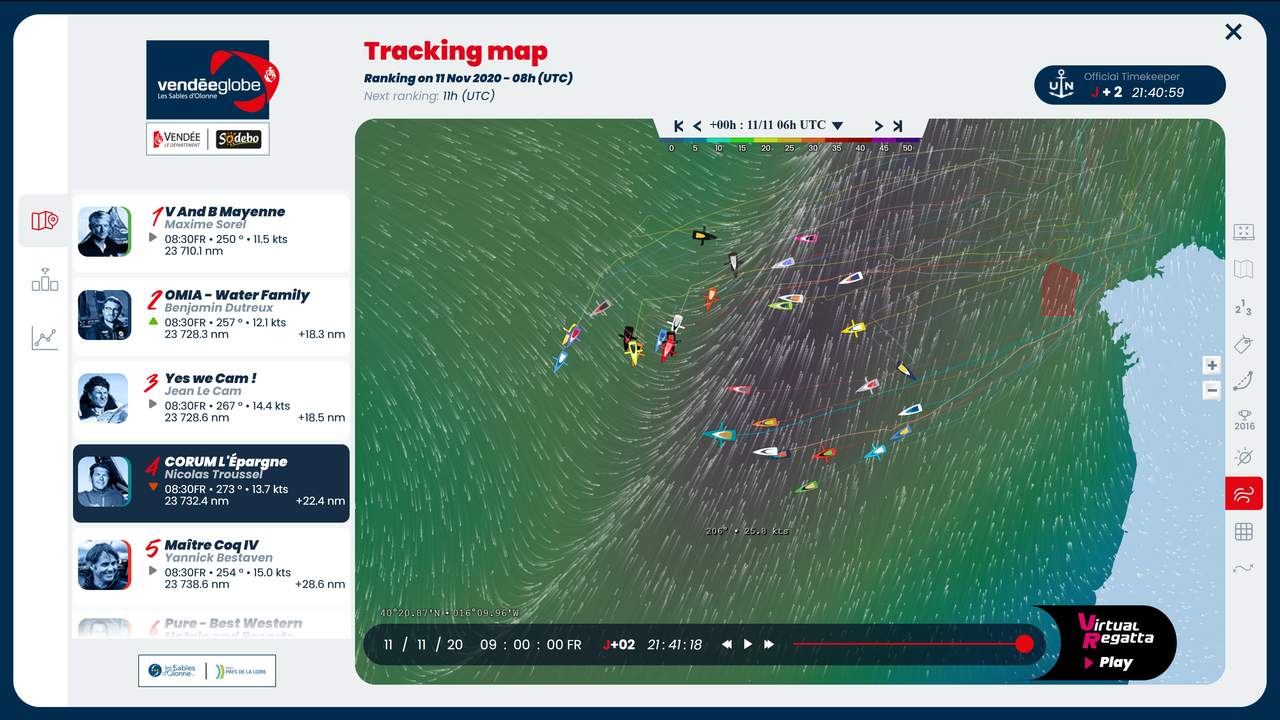The width and height of the screenshot is (1280, 720).
Task: Zoom out on the map
Action: click(x=1212, y=391)
